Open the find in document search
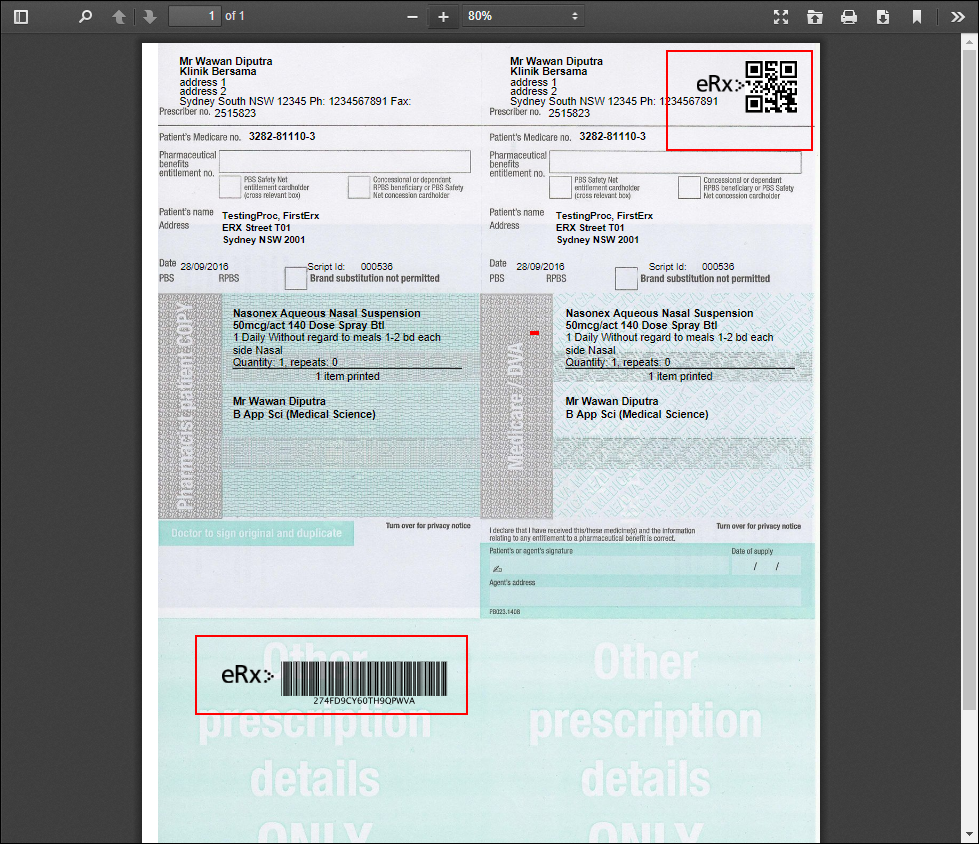The width and height of the screenshot is (979, 844). click(86, 17)
